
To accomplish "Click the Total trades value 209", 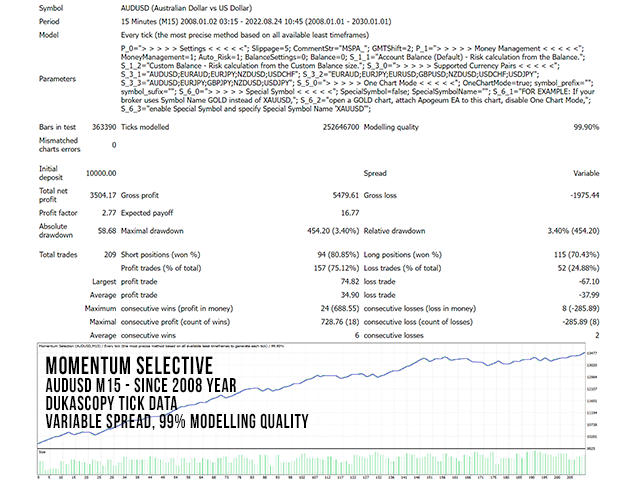I will (x=110, y=255).
